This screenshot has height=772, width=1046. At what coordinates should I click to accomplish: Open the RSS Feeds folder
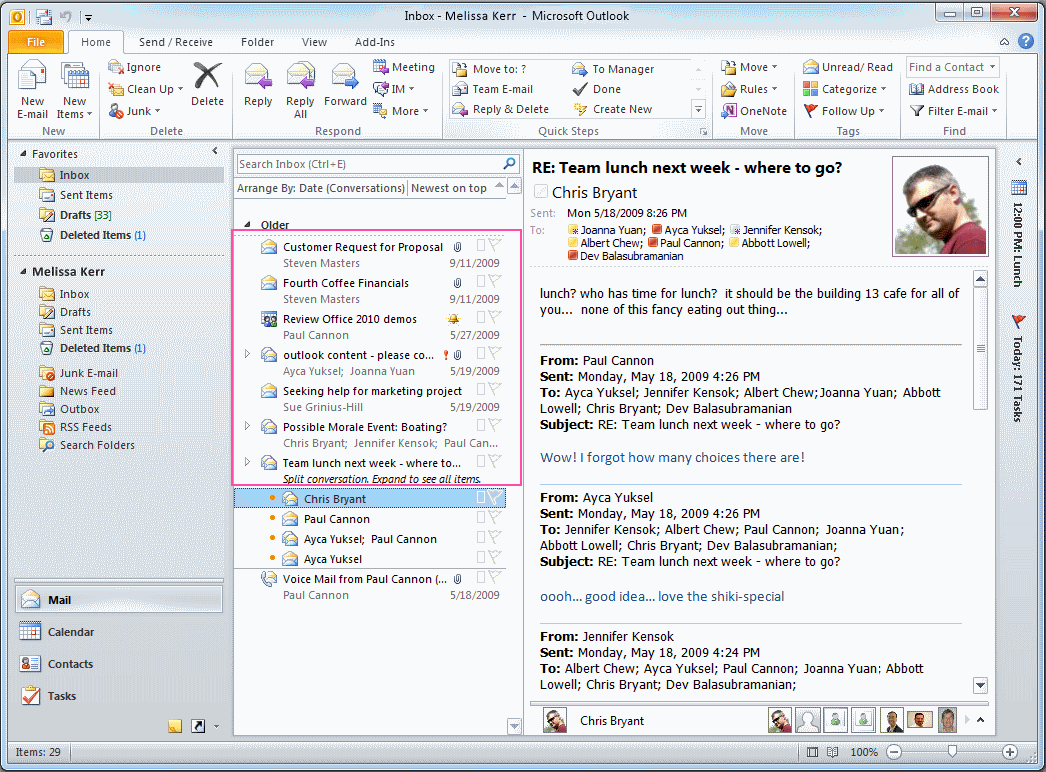click(x=85, y=427)
